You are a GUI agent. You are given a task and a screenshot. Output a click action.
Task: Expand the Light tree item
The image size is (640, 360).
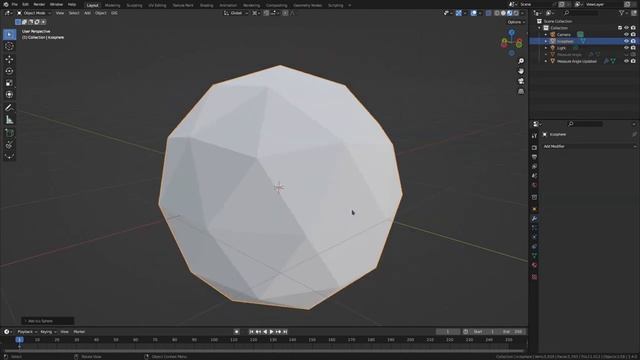(546, 48)
